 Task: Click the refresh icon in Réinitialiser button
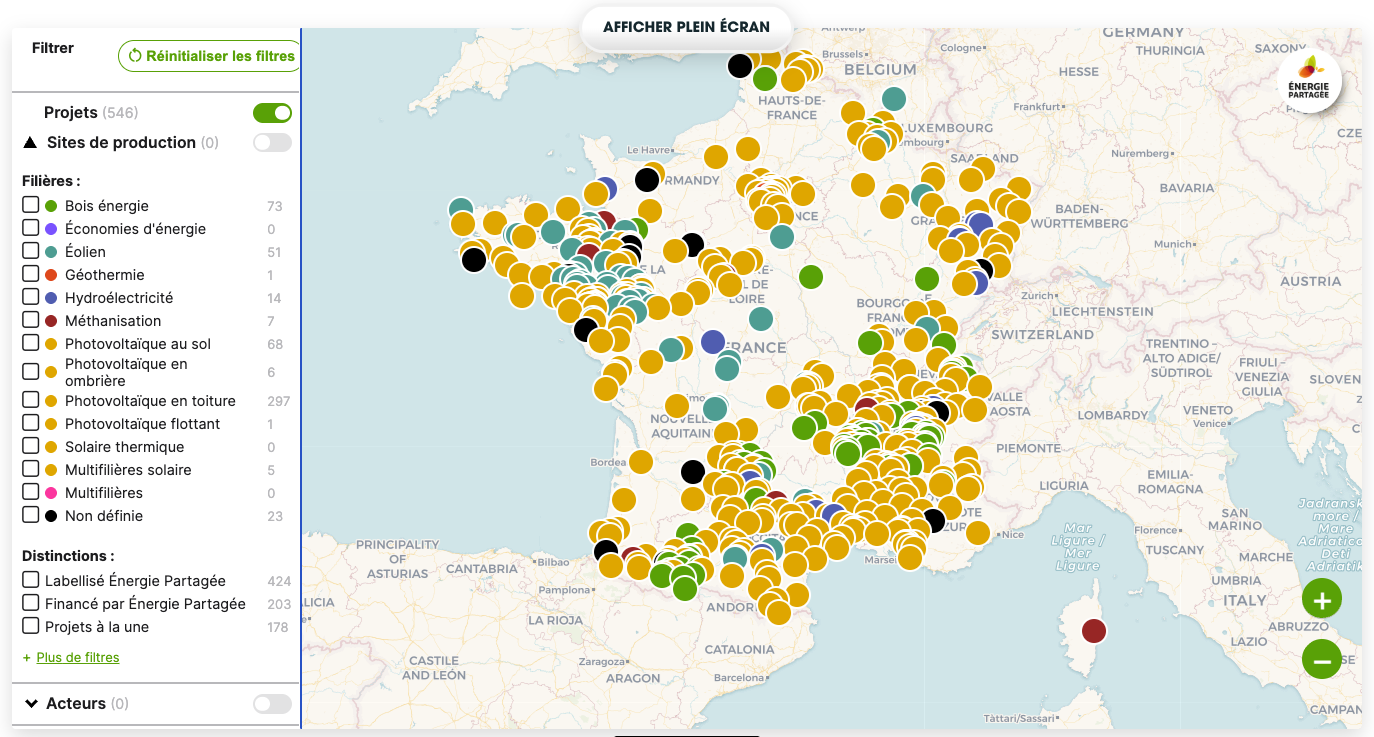coord(135,56)
